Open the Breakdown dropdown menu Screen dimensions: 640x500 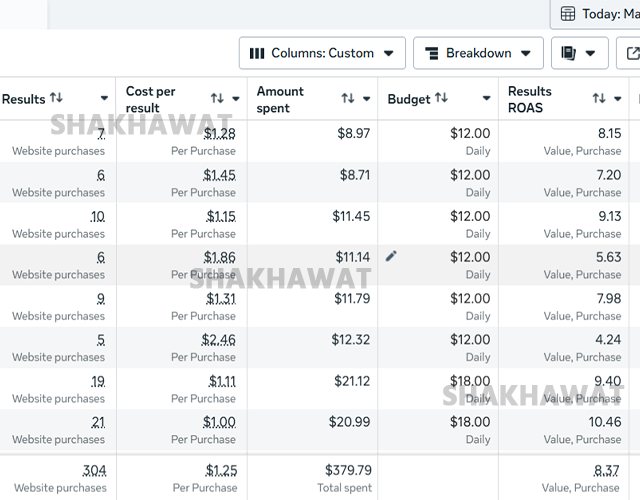point(478,53)
